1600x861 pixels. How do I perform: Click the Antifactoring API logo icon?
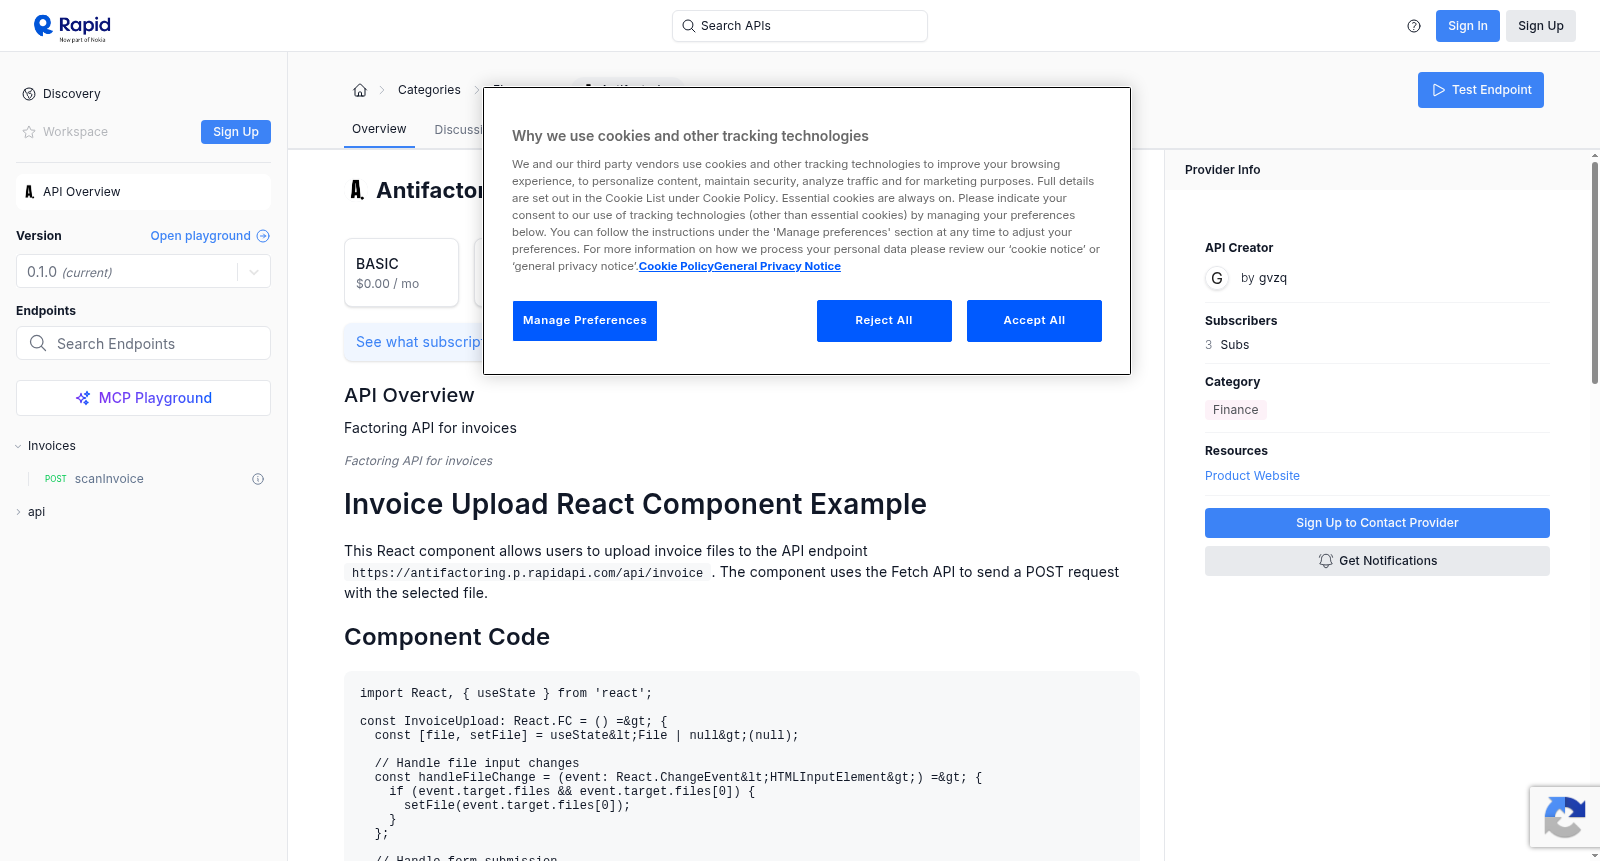tap(357, 190)
